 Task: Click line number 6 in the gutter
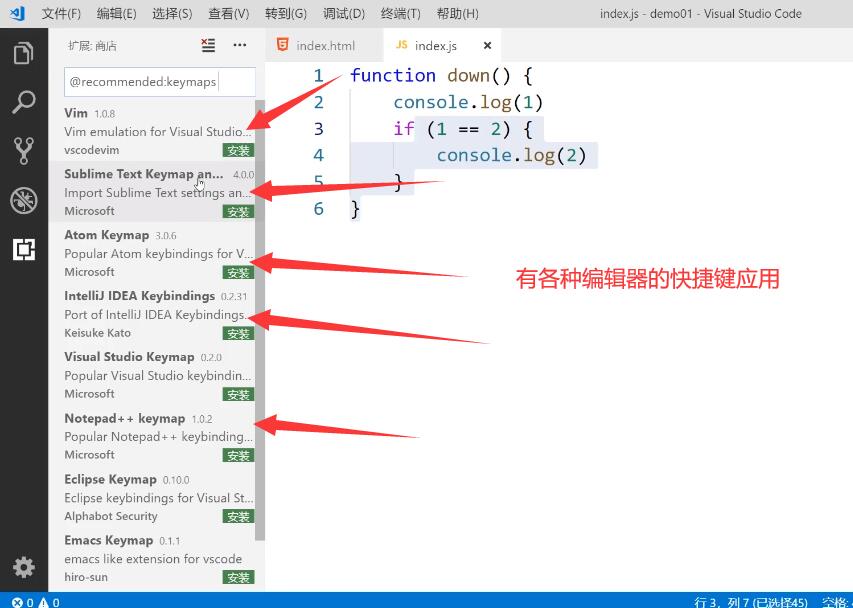(319, 209)
